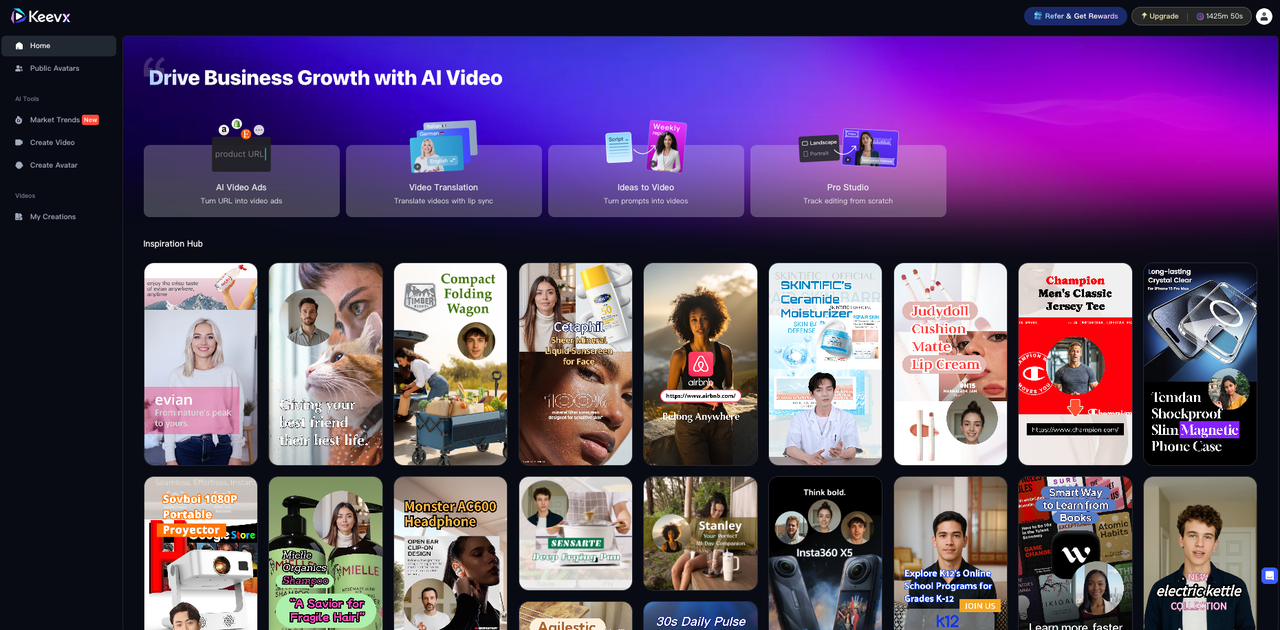Click the Create Video camera icon
The width and height of the screenshot is (1280, 630).
tap(19, 143)
